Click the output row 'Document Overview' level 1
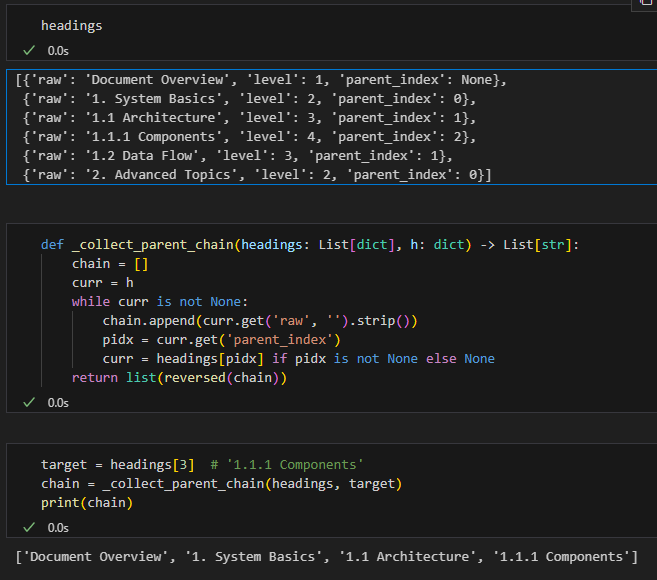This screenshot has height=580, width=657. (261, 80)
